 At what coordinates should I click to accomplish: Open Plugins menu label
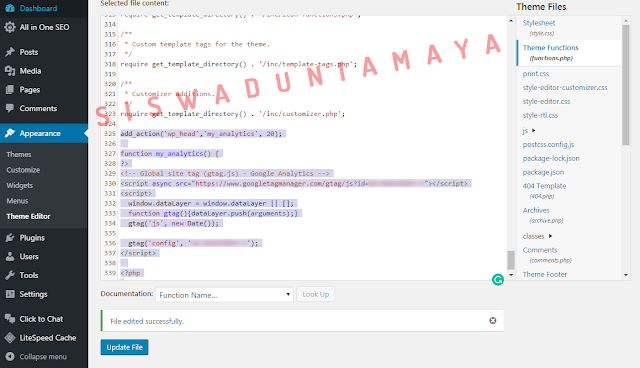click(32, 238)
